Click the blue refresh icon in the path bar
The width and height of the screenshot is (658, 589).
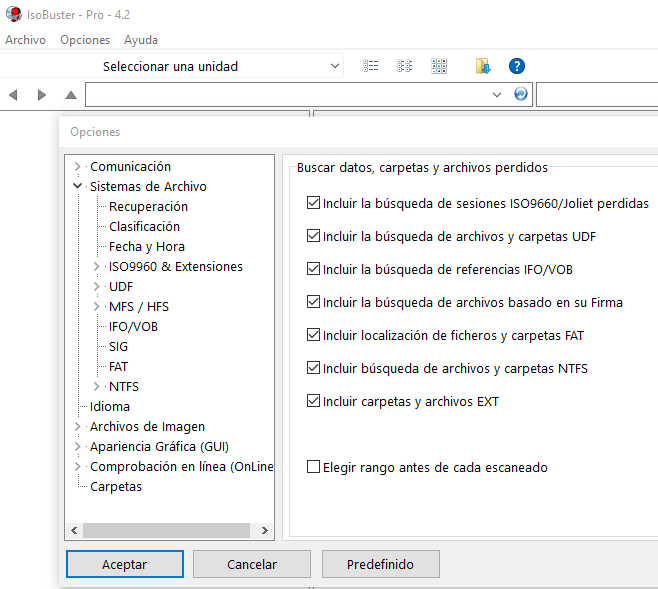click(x=521, y=94)
